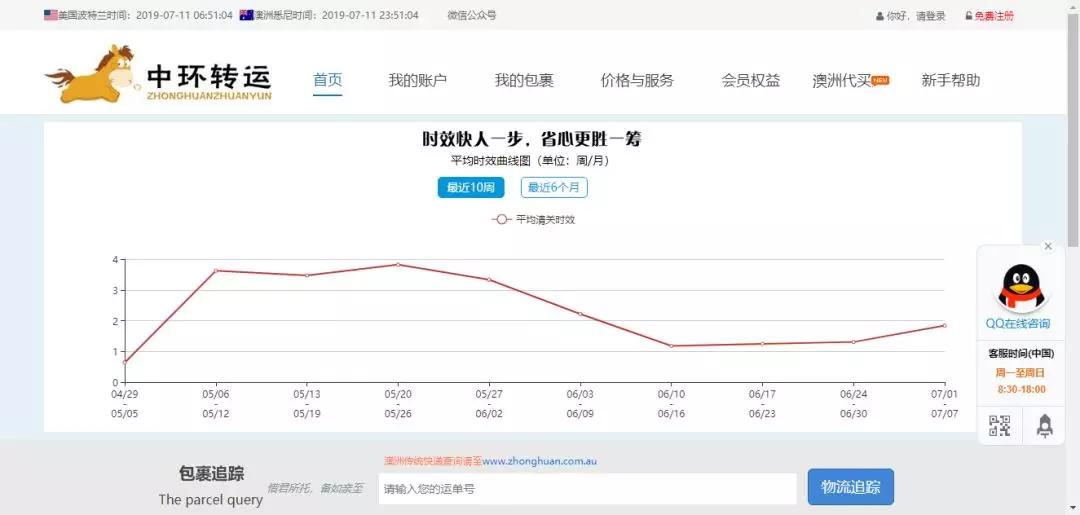Viewport: 1080px width, 515px height.
Task: Click the 06/24 data point on chart
Action: pyautogui.click(x=853, y=342)
